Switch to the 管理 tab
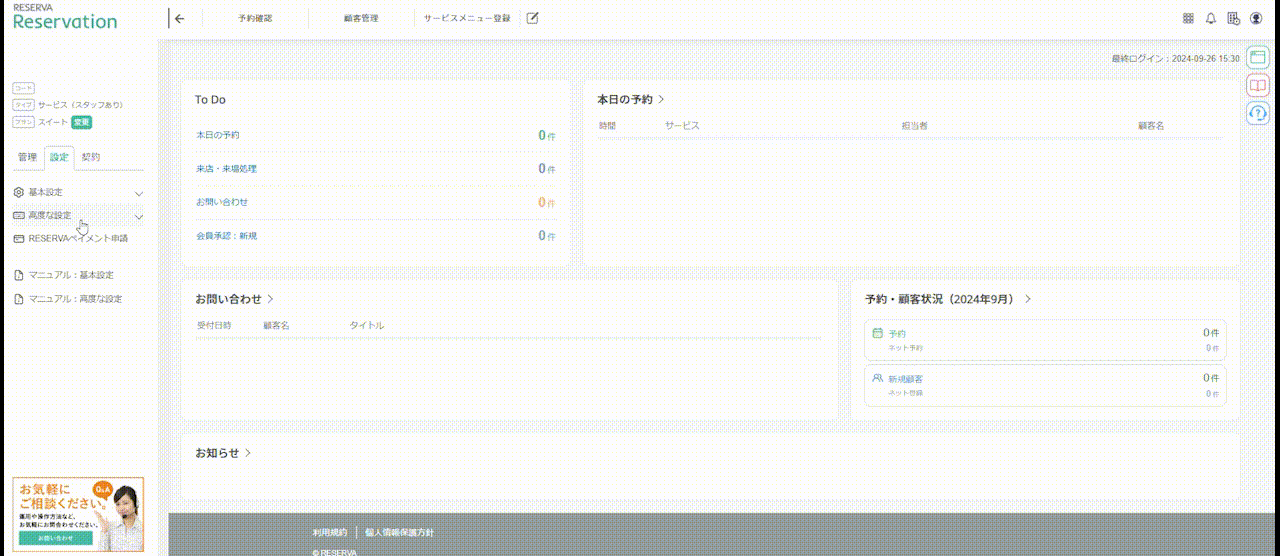 27,157
